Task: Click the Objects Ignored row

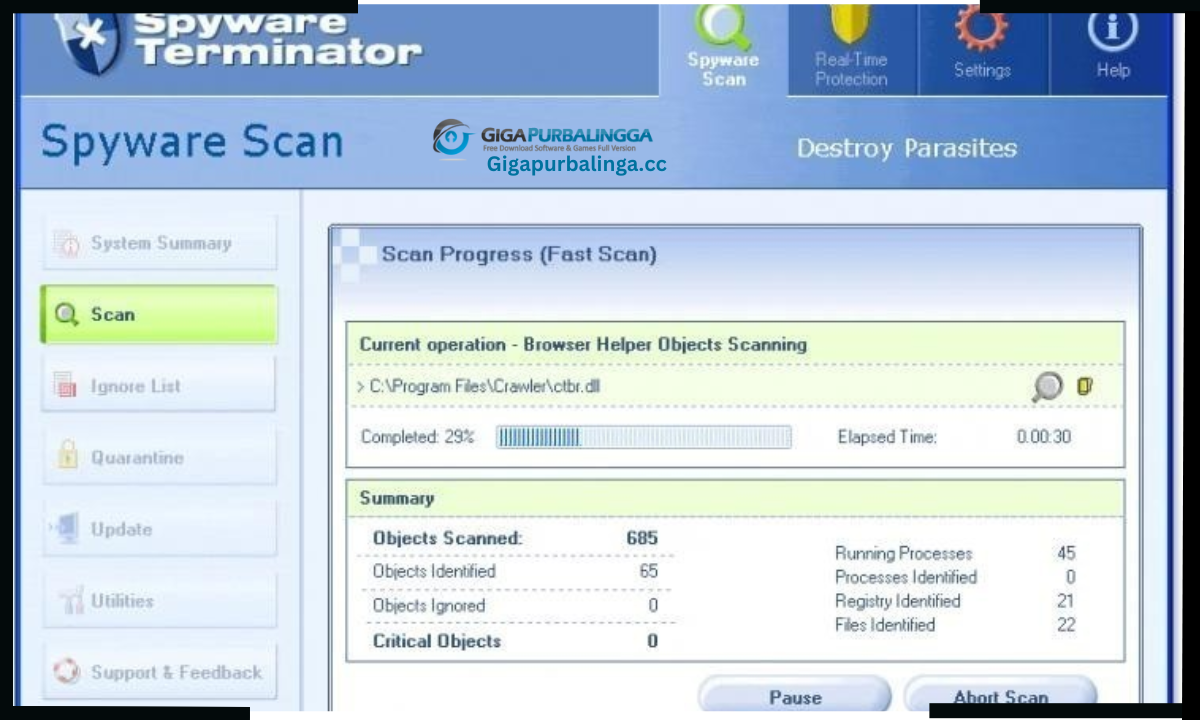Action: [517, 606]
